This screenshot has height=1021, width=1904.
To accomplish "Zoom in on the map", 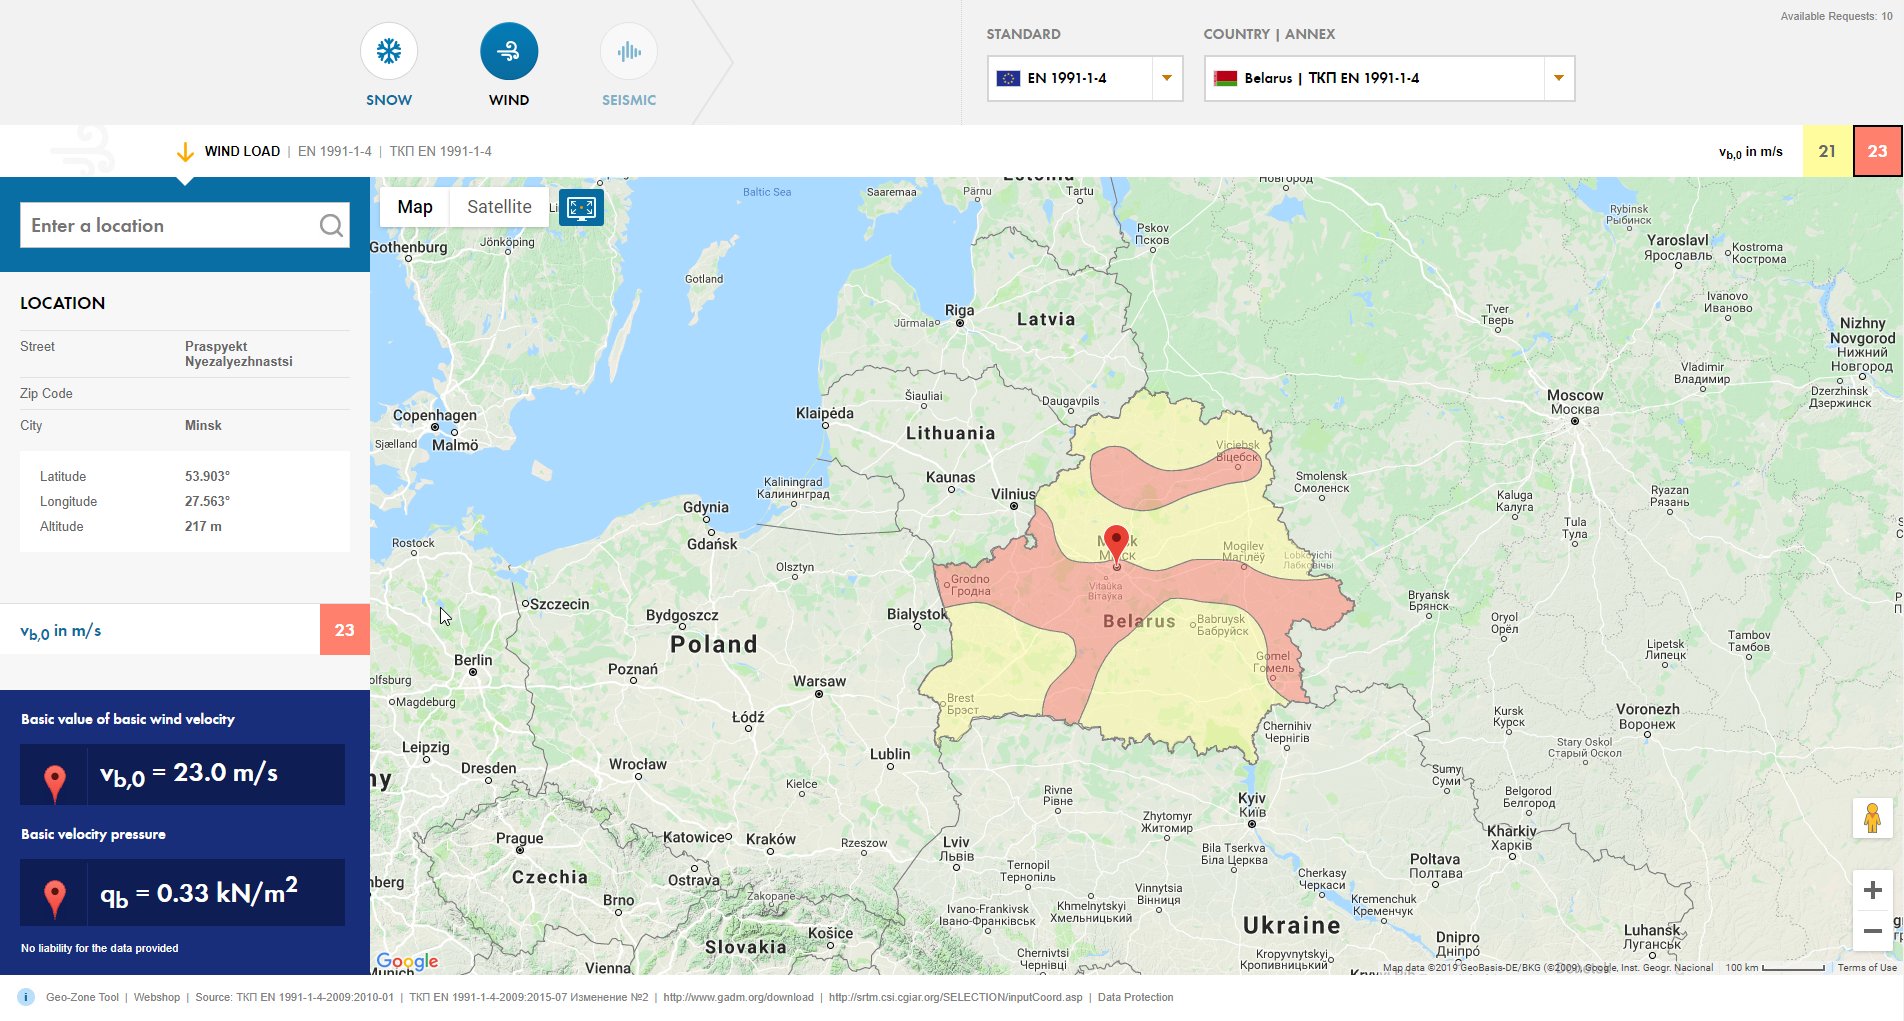I will [x=1872, y=890].
